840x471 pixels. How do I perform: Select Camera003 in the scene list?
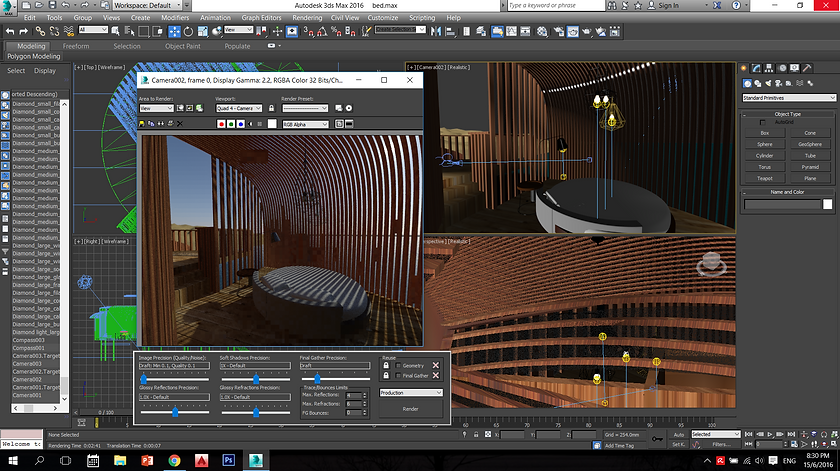tap(27, 364)
